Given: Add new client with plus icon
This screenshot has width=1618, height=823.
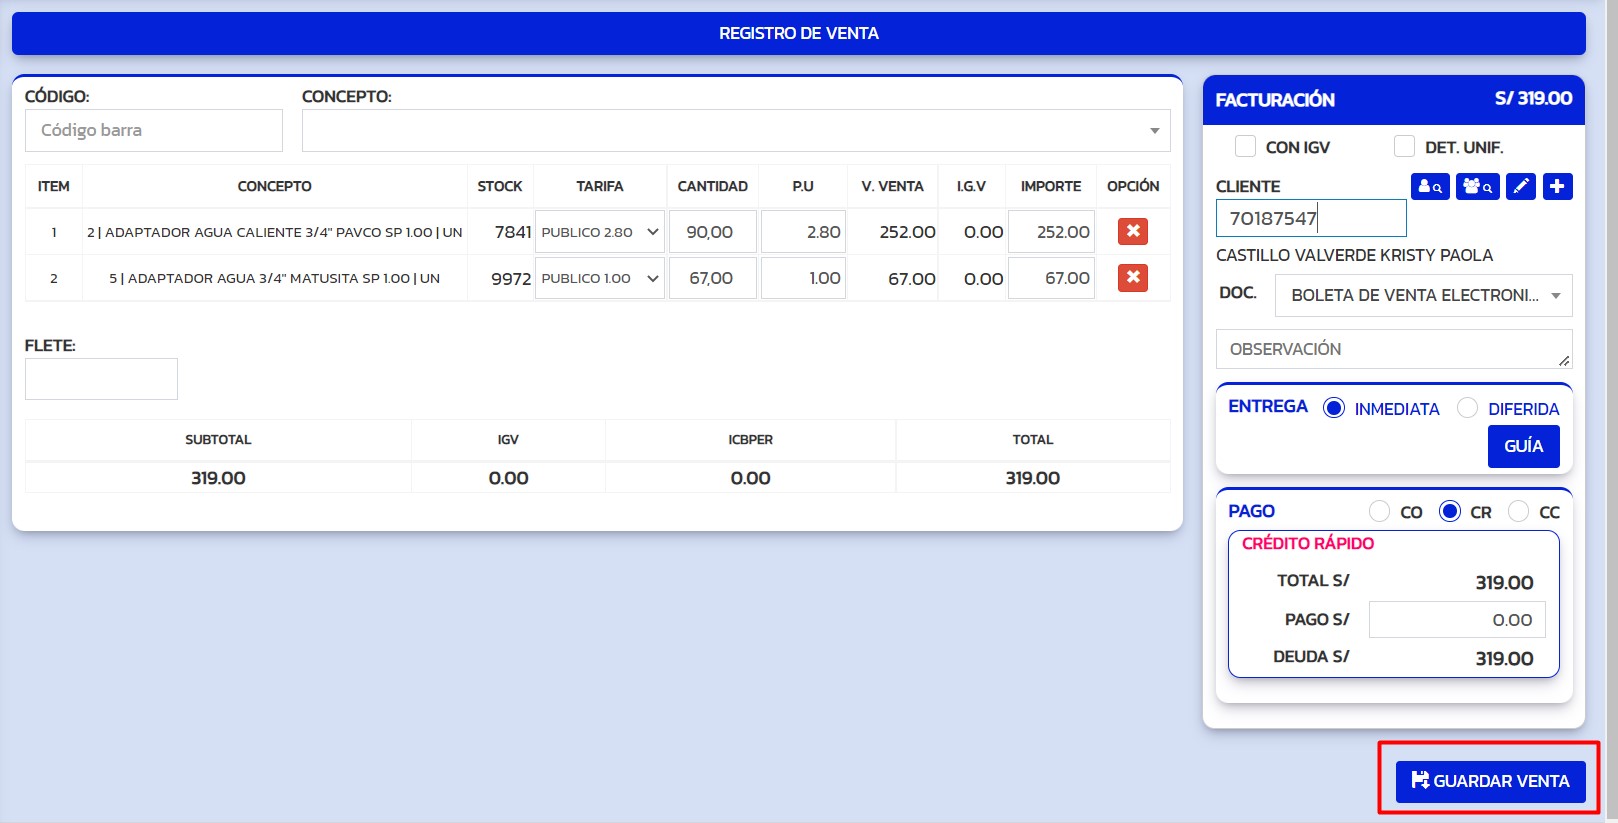Looking at the screenshot, I should (x=1557, y=187).
